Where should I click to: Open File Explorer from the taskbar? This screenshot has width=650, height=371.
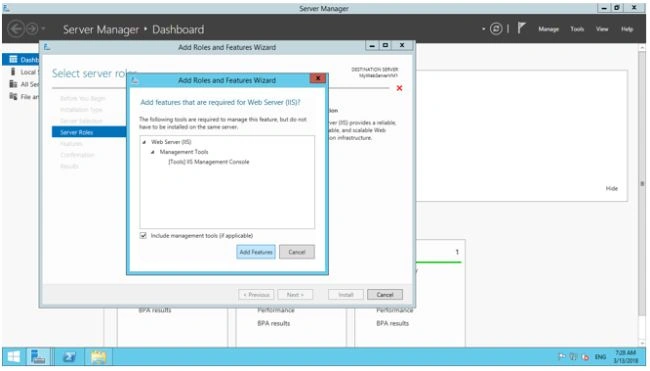point(98,357)
